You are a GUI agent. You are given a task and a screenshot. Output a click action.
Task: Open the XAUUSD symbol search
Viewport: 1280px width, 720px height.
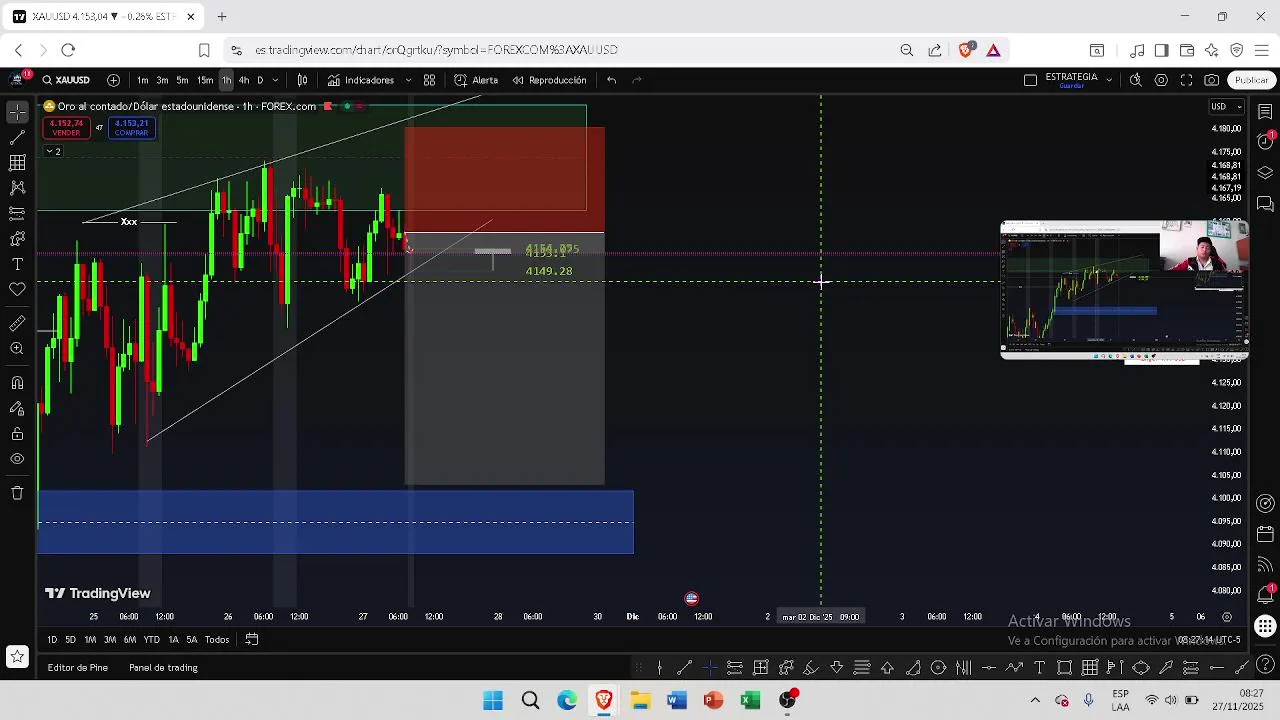click(66, 80)
